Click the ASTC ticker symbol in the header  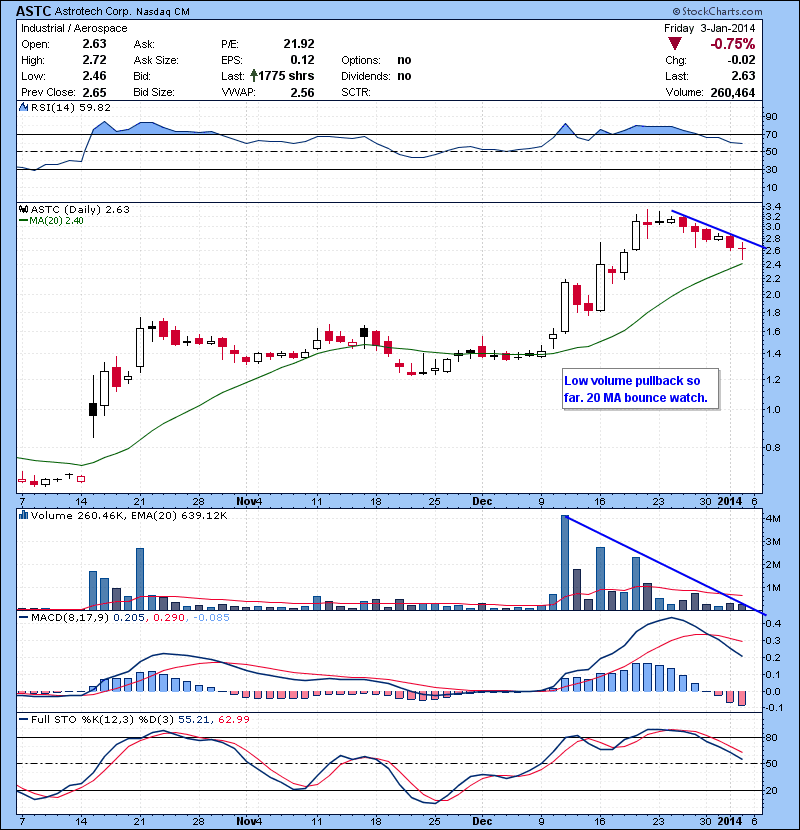pyautogui.click(x=33, y=11)
